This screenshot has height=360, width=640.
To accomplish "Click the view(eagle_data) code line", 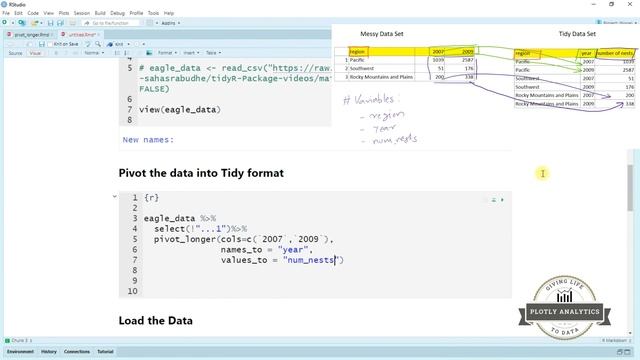I will pyautogui.click(x=180, y=109).
